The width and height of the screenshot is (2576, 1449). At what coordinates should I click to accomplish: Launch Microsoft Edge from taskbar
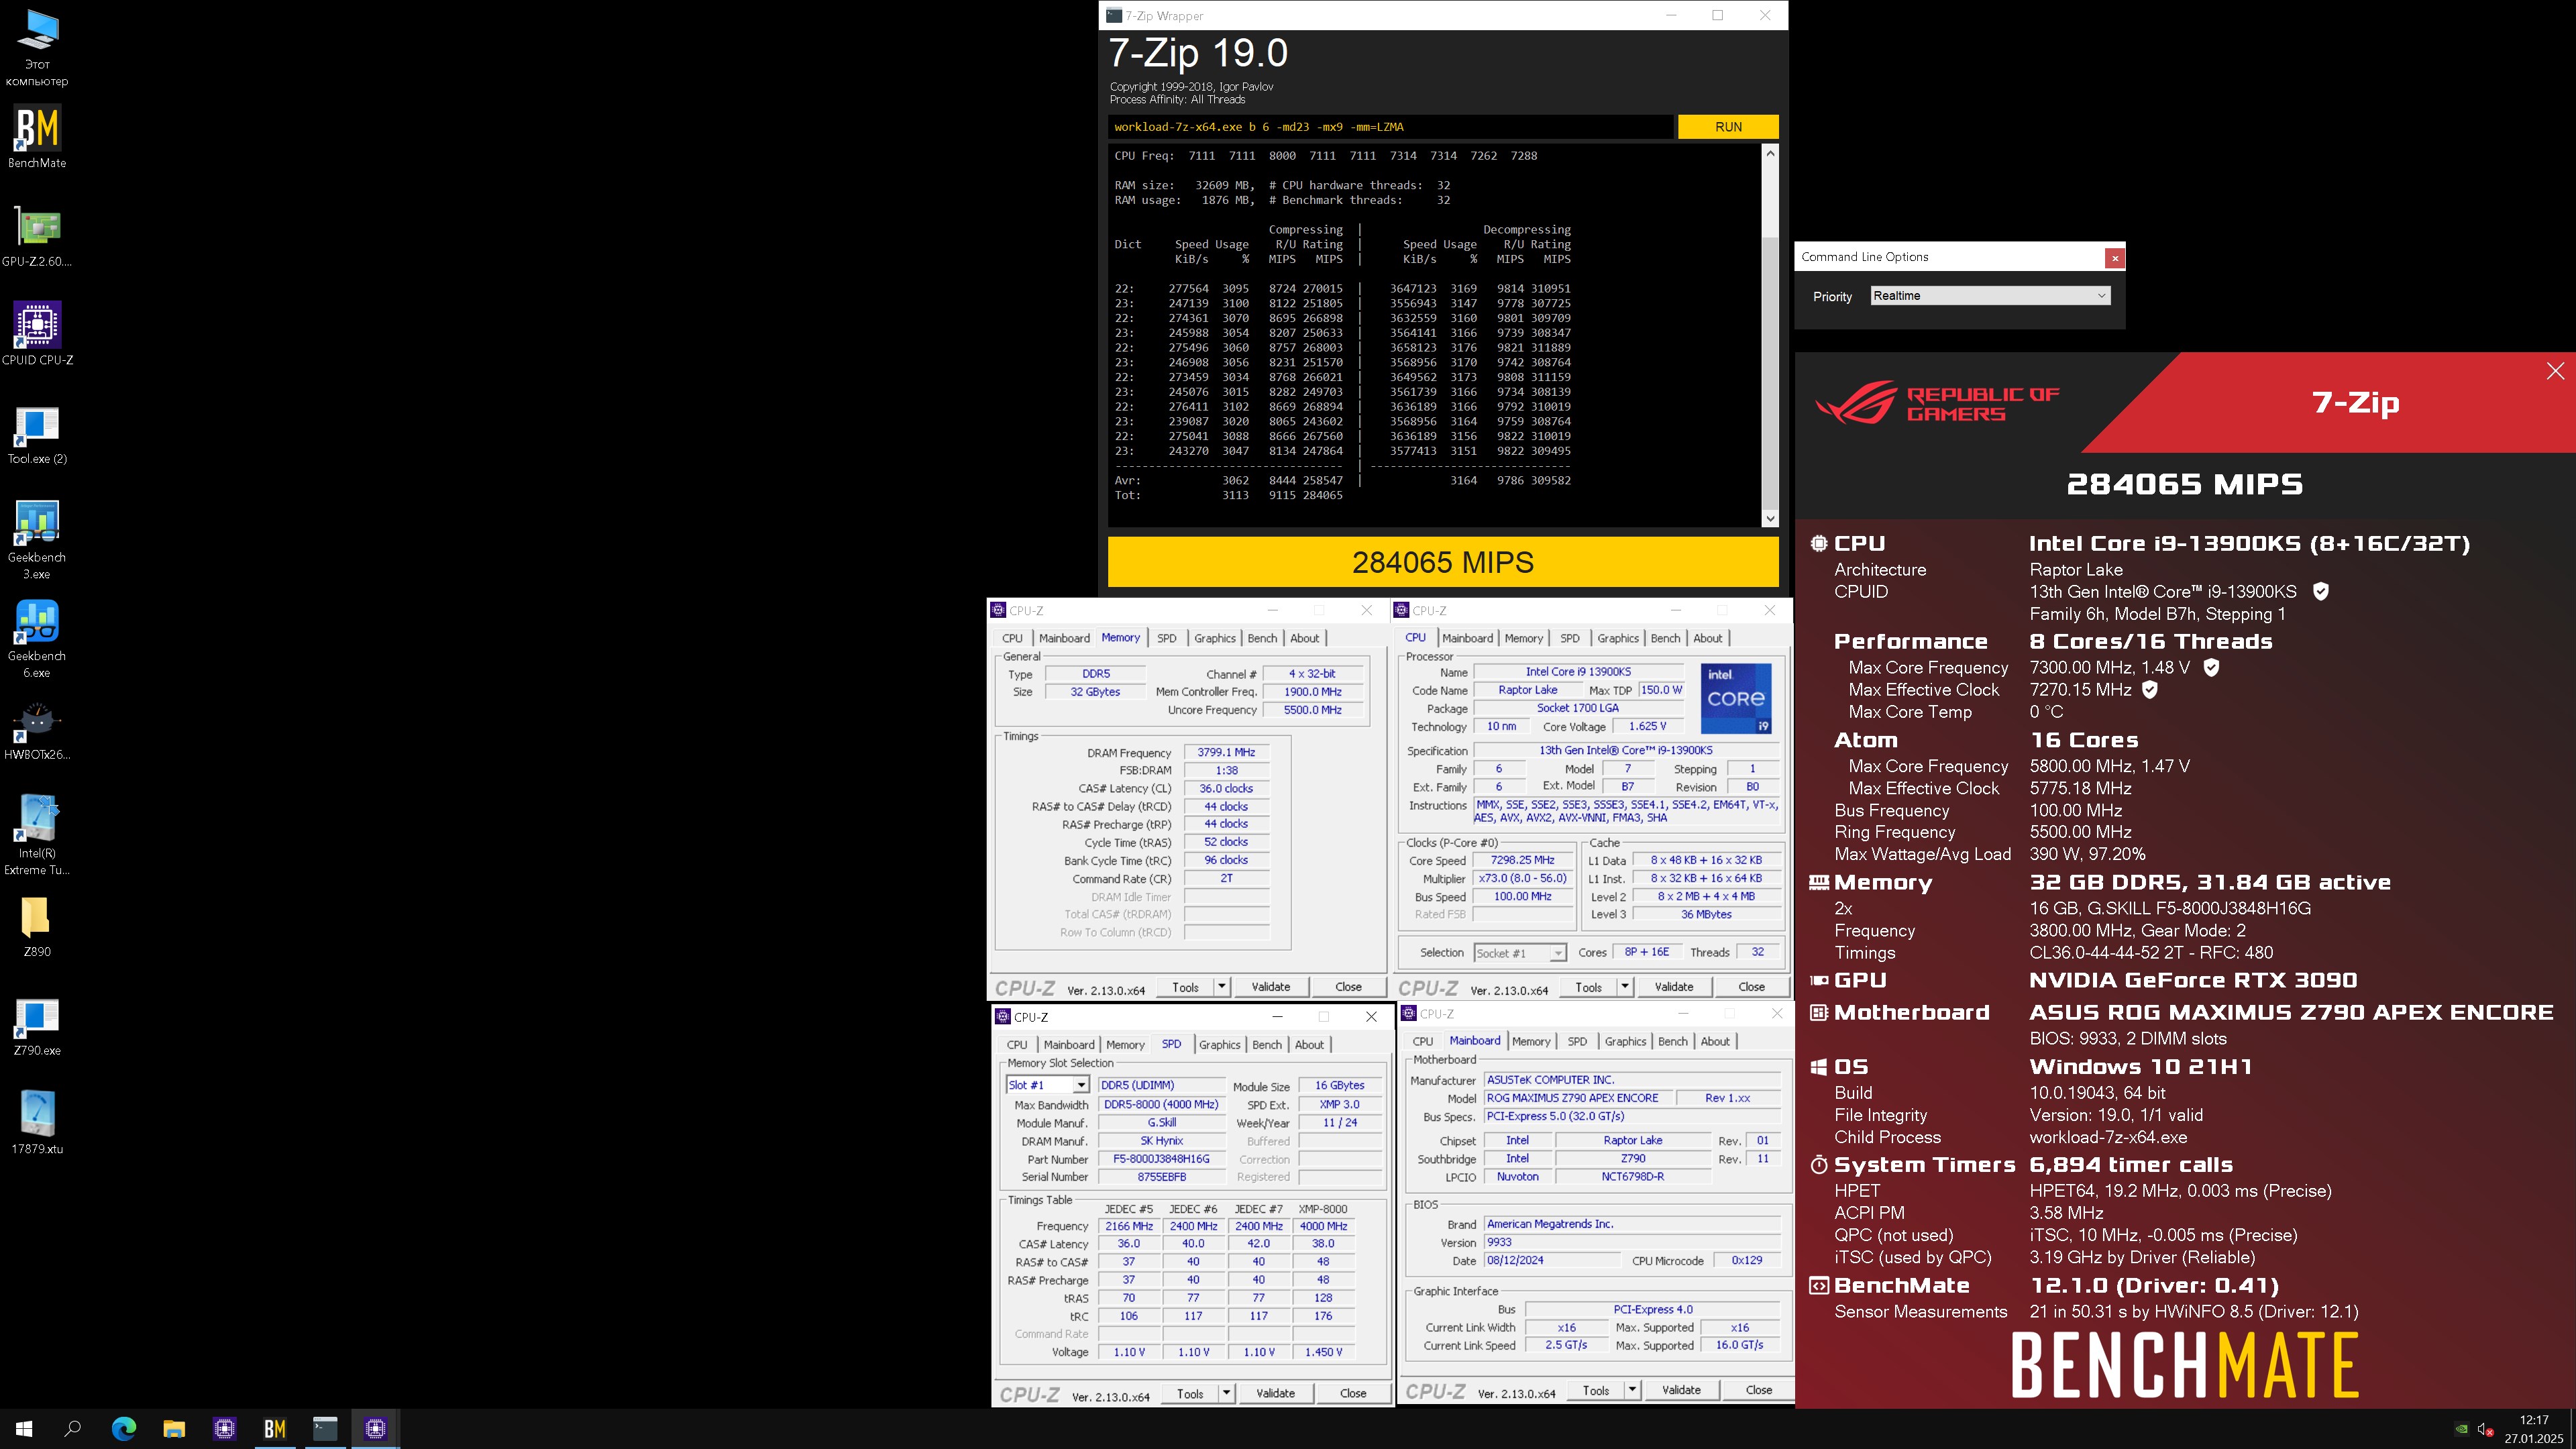[x=124, y=1429]
